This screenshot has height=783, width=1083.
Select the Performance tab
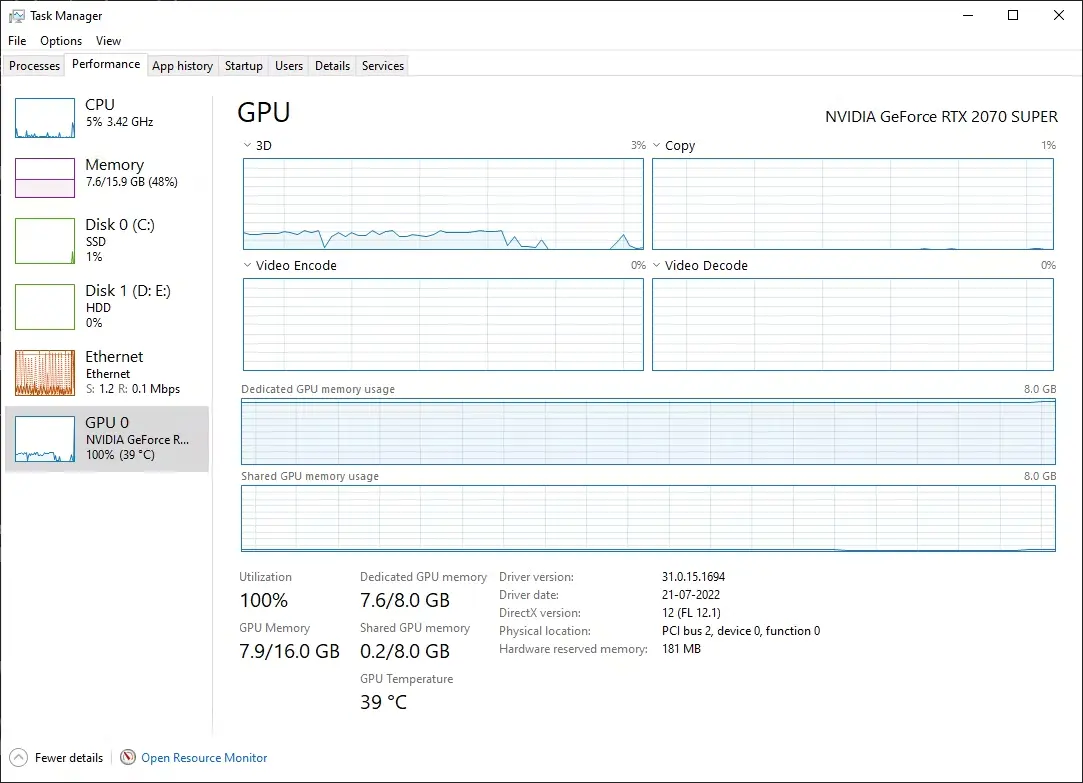[x=106, y=64]
